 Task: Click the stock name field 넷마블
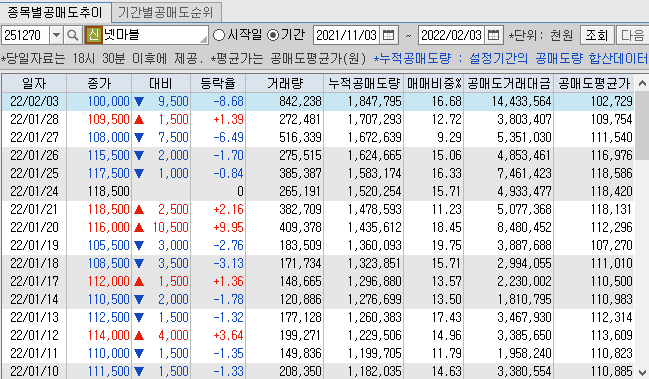(x=155, y=35)
